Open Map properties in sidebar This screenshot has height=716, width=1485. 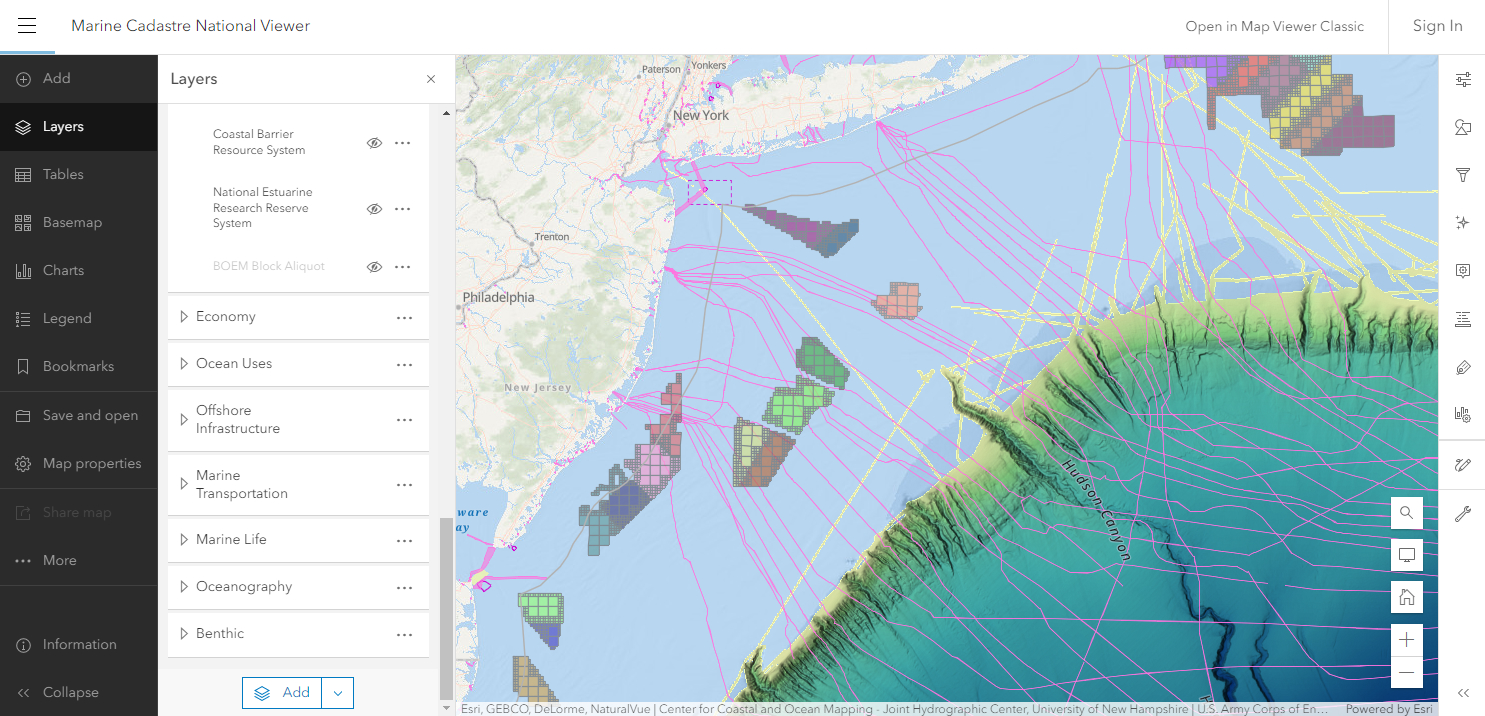(78, 464)
